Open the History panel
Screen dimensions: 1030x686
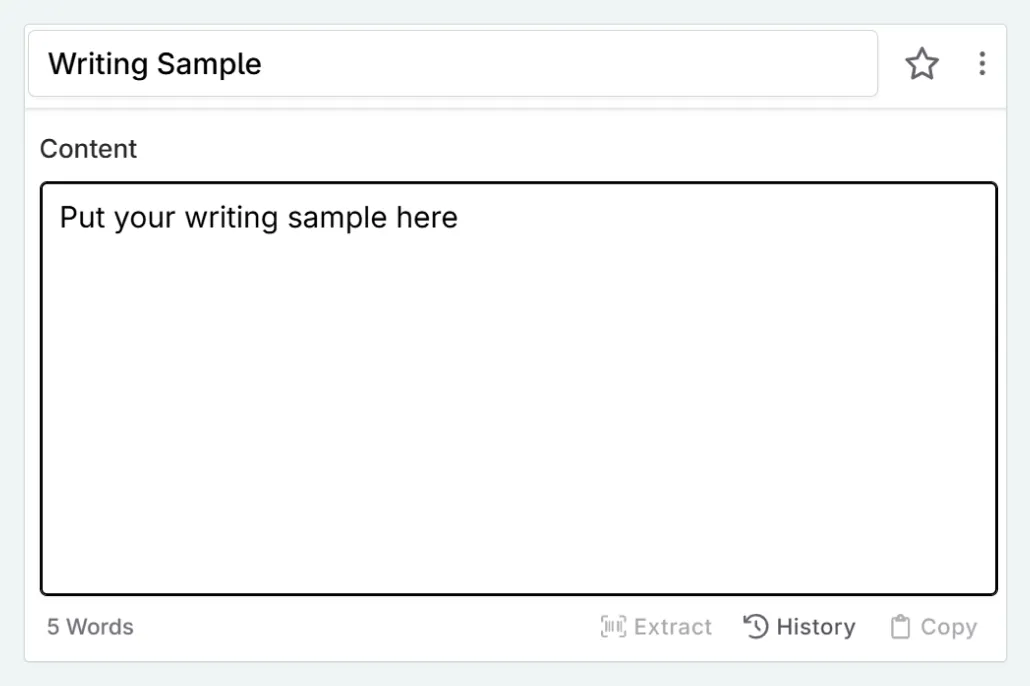pos(798,626)
